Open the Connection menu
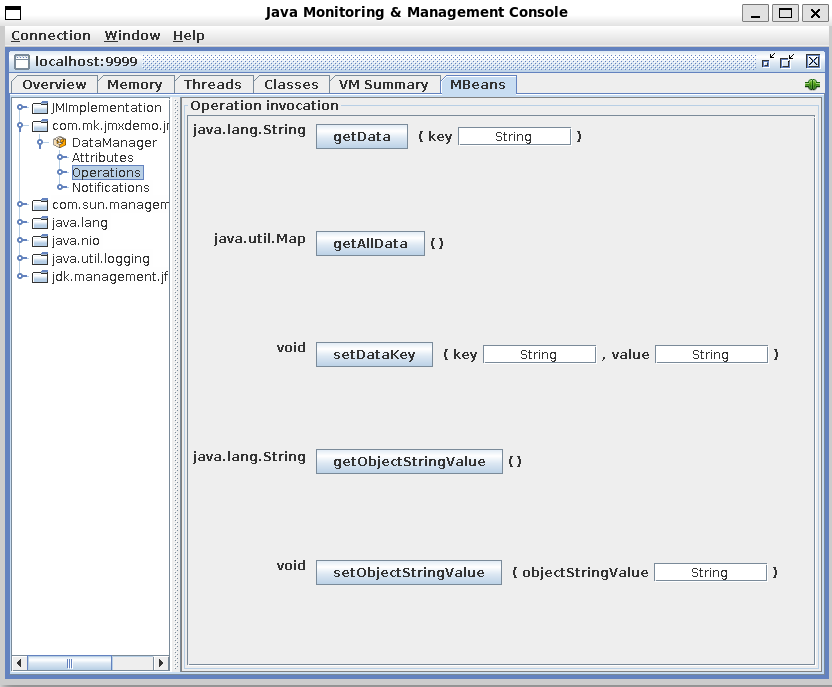This screenshot has width=832, height=687. (51, 36)
